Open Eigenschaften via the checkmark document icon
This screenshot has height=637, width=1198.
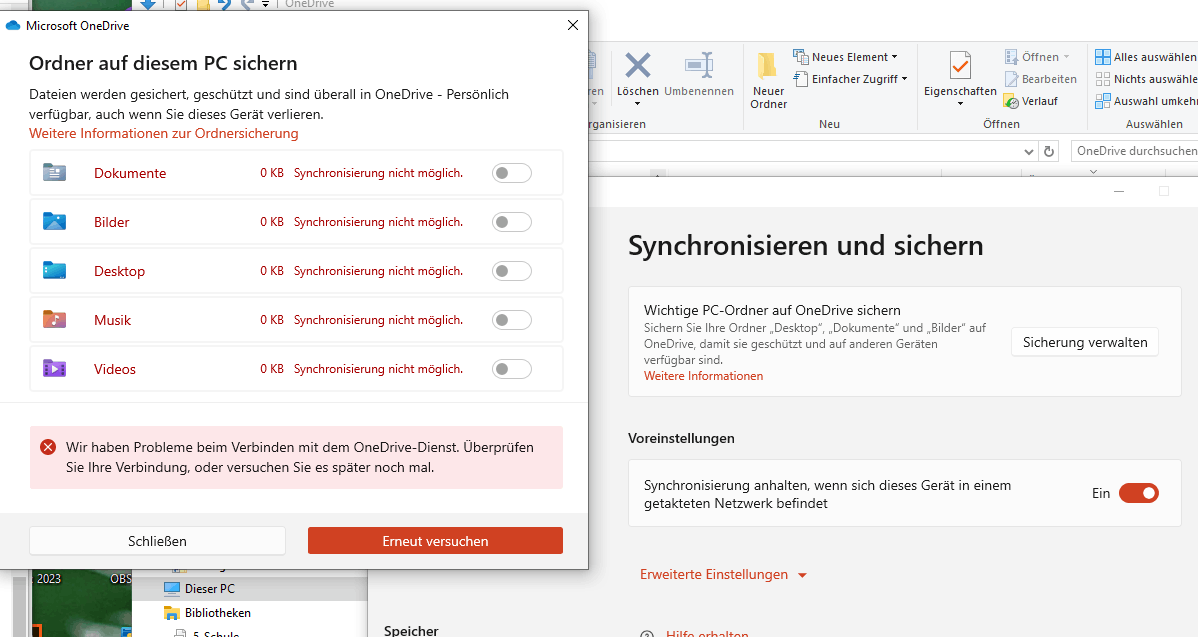pos(960,66)
